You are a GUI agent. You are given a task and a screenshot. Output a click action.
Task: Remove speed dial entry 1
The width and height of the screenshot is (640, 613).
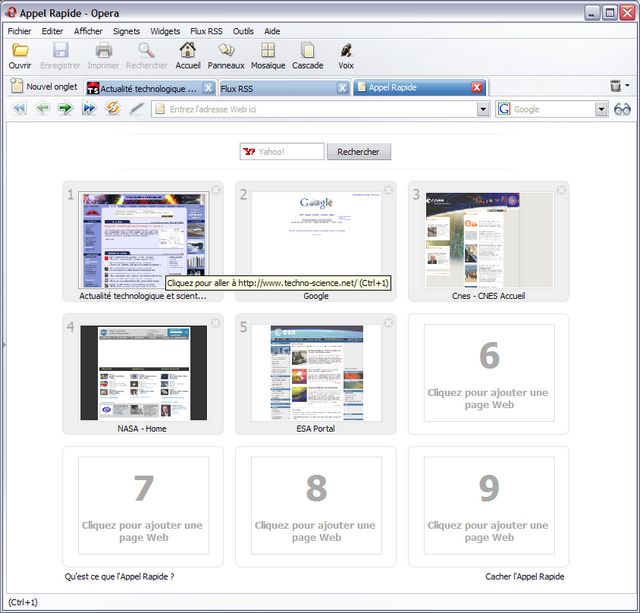pos(216,190)
